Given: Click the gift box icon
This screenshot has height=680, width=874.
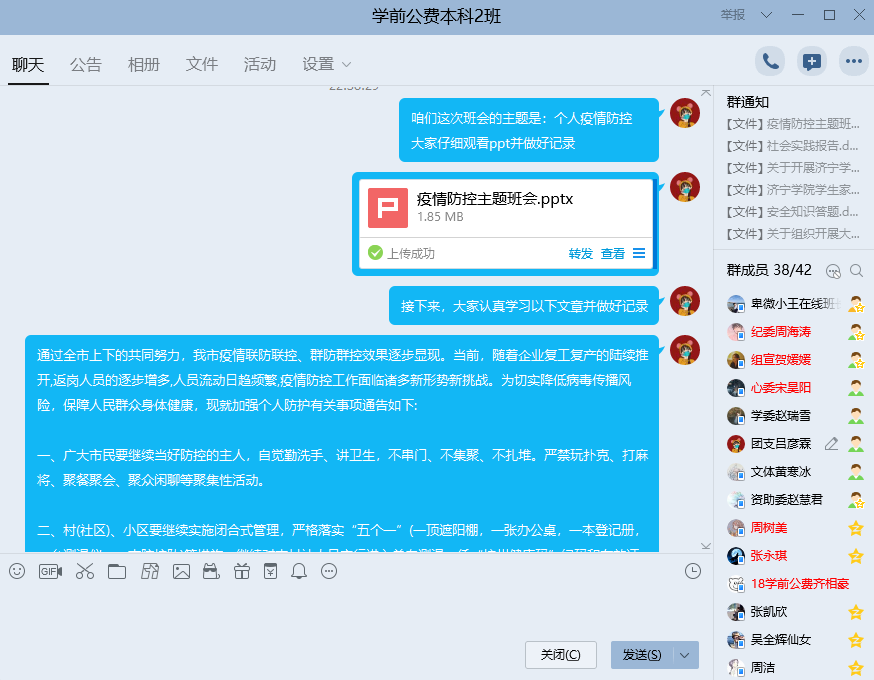Looking at the screenshot, I should click(241, 571).
